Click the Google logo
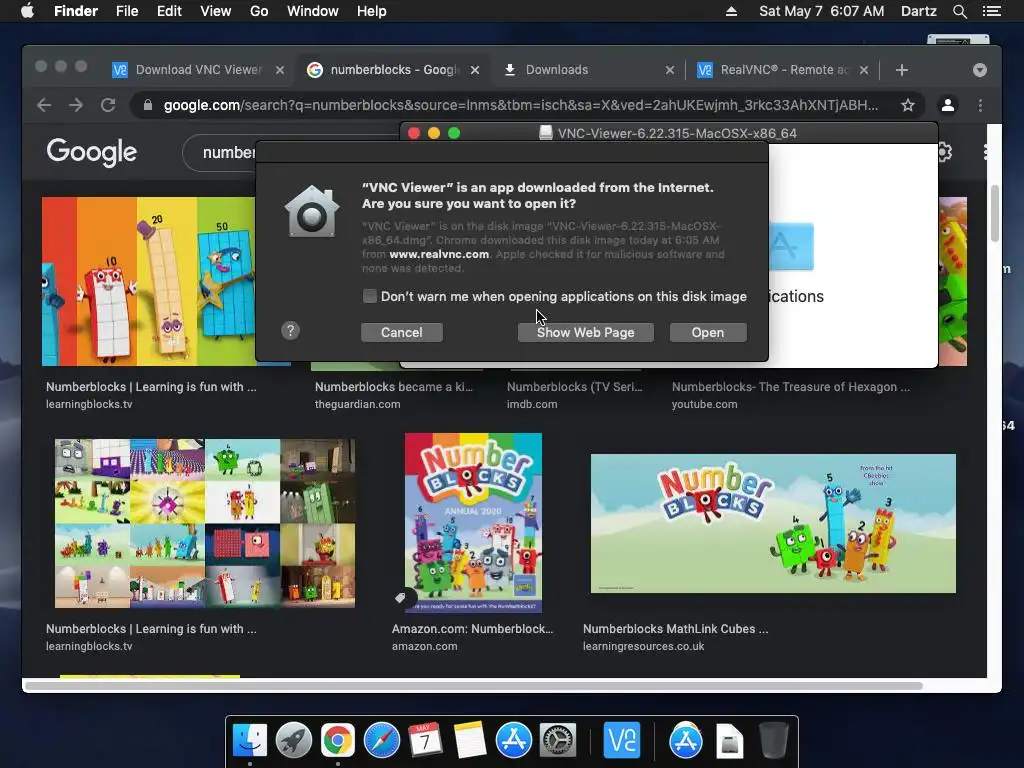Image resolution: width=1024 pixels, height=768 pixels. 91,152
